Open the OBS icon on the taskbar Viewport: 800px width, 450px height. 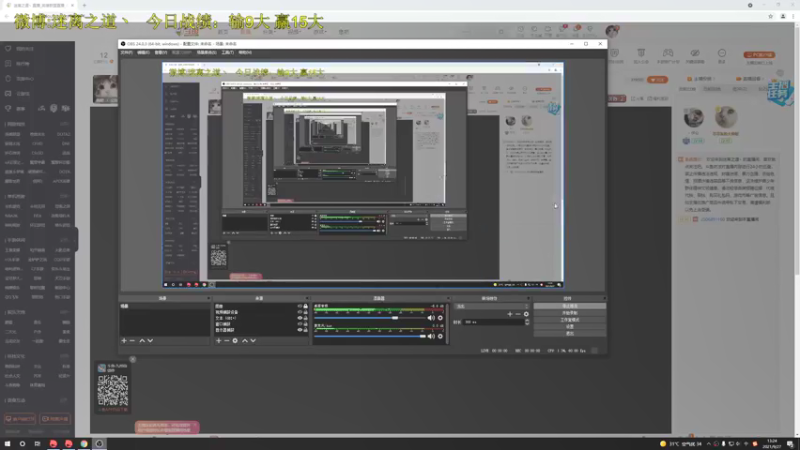point(99,444)
